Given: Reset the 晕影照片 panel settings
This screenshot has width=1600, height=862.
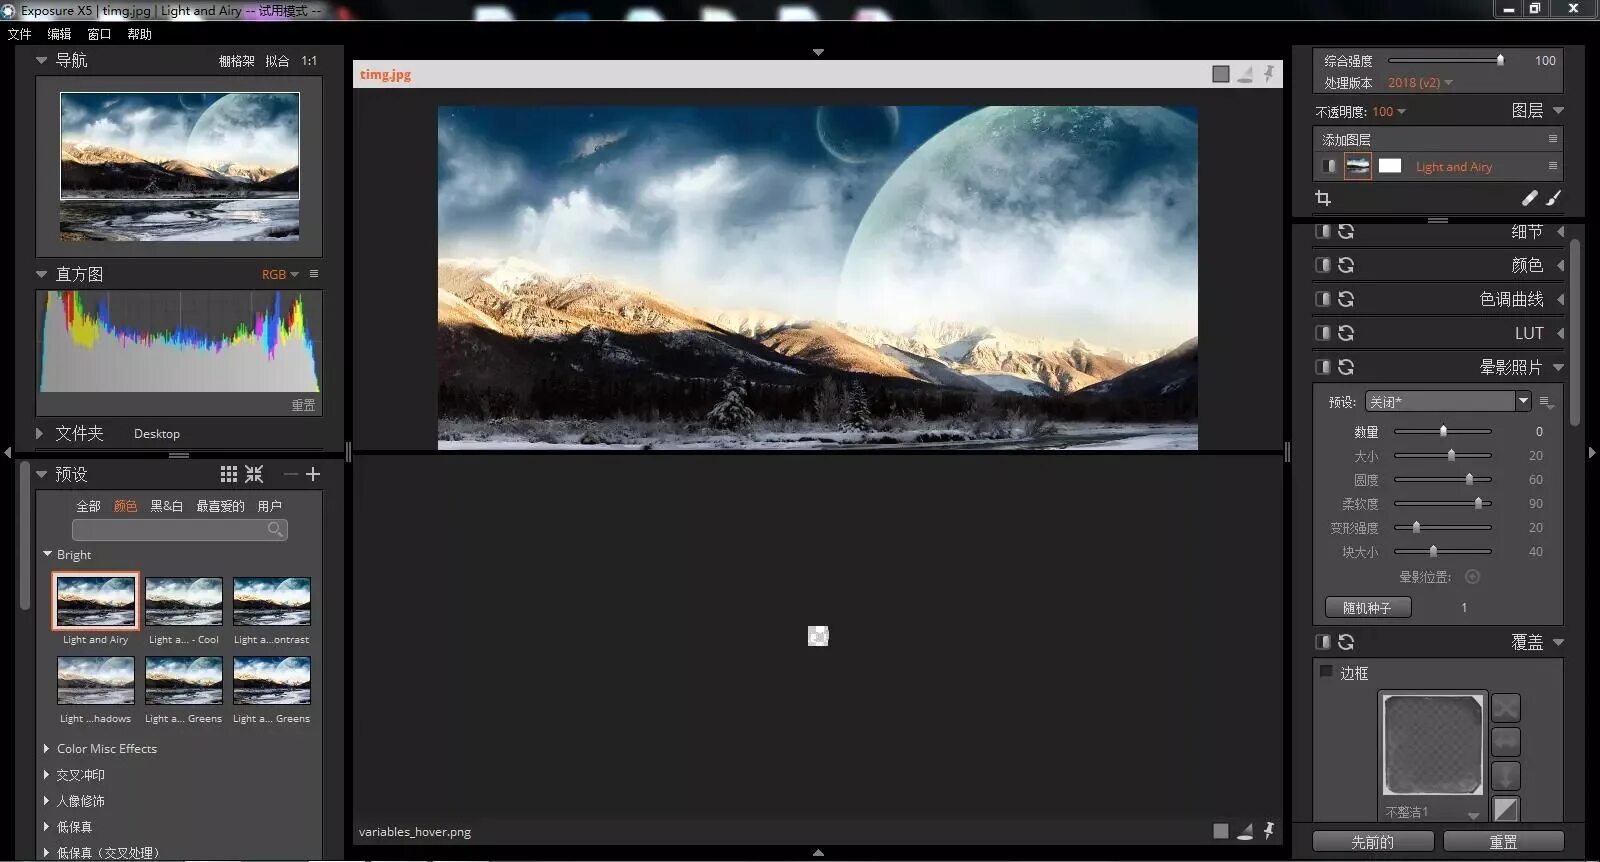Looking at the screenshot, I should [x=1346, y=367].
